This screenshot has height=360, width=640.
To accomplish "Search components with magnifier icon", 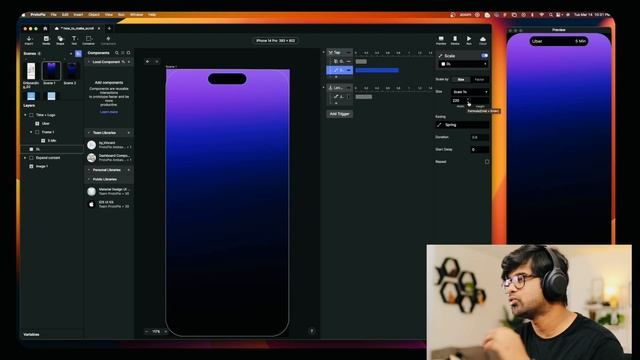I will point(117,53).
